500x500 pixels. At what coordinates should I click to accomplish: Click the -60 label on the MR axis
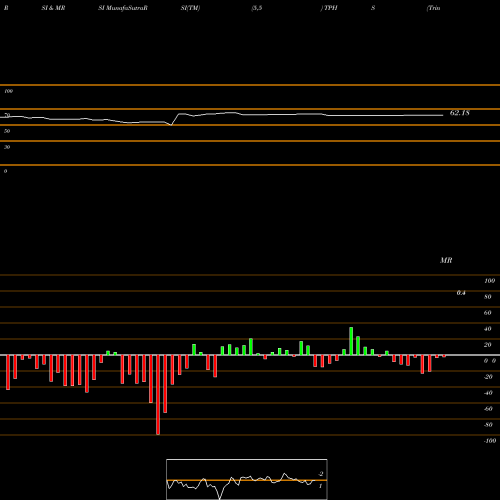[488, 409]
